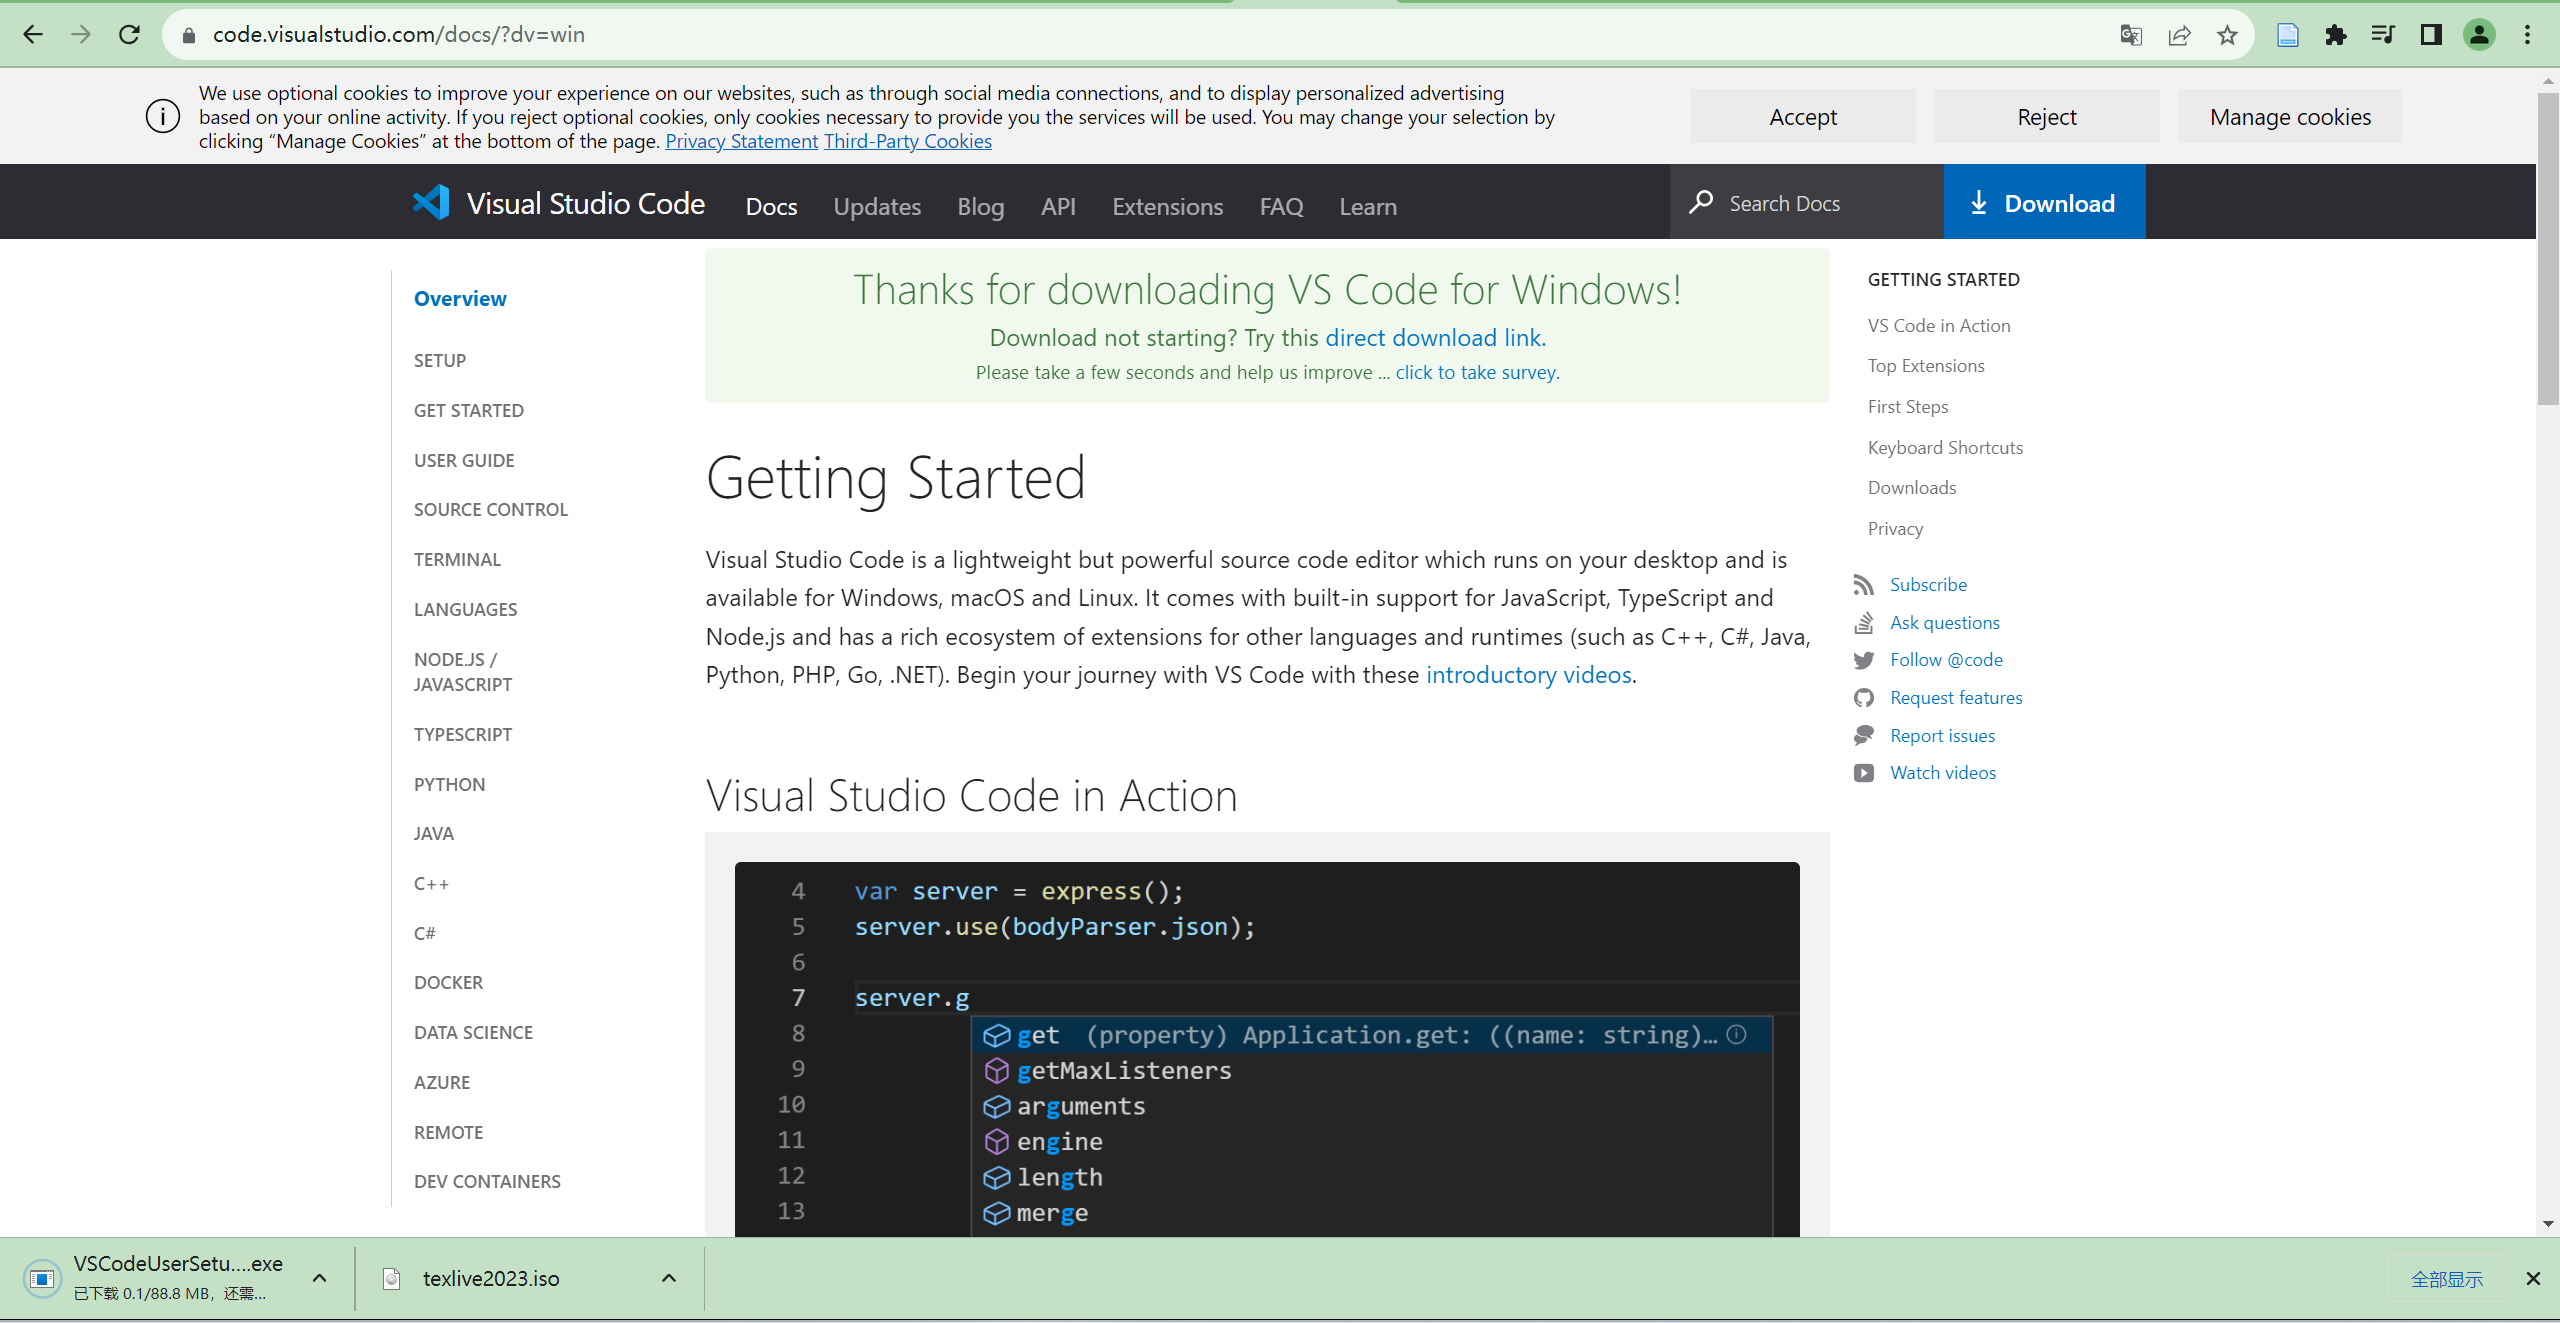Image resolution: width=2560 pixels, height=1323 pixels.
Task: Open the share page icon in address bar
Action: click(x=2179, y=35)
